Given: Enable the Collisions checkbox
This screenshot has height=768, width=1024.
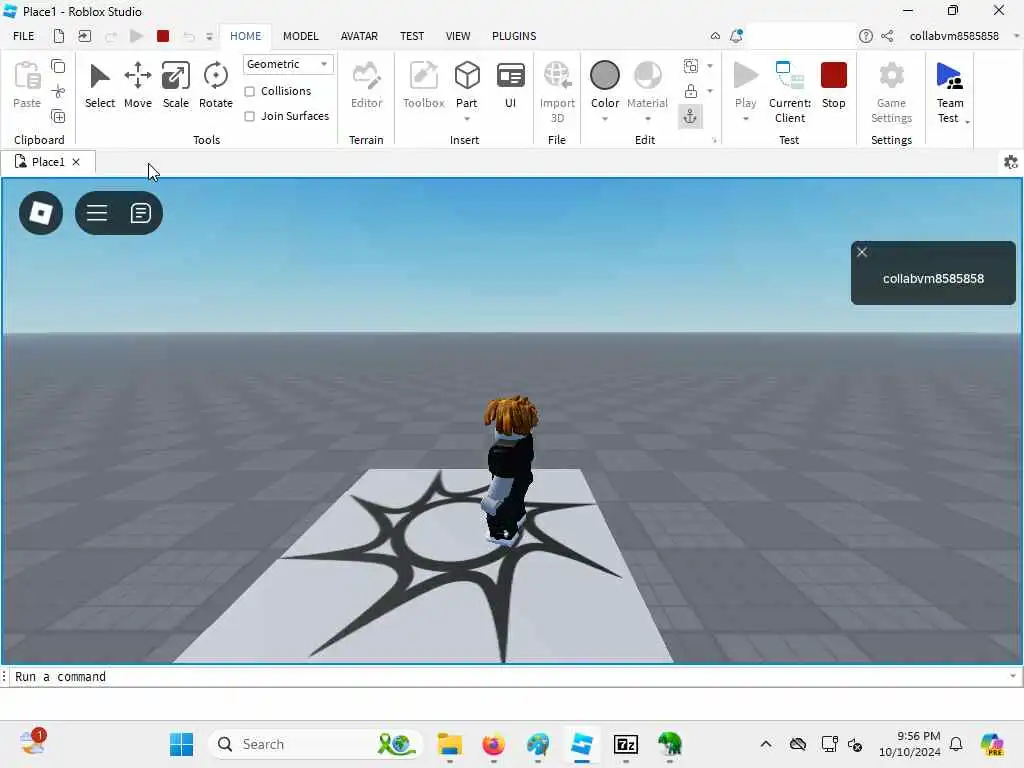Looking at the screenshot, I should (x=249, y=91).
